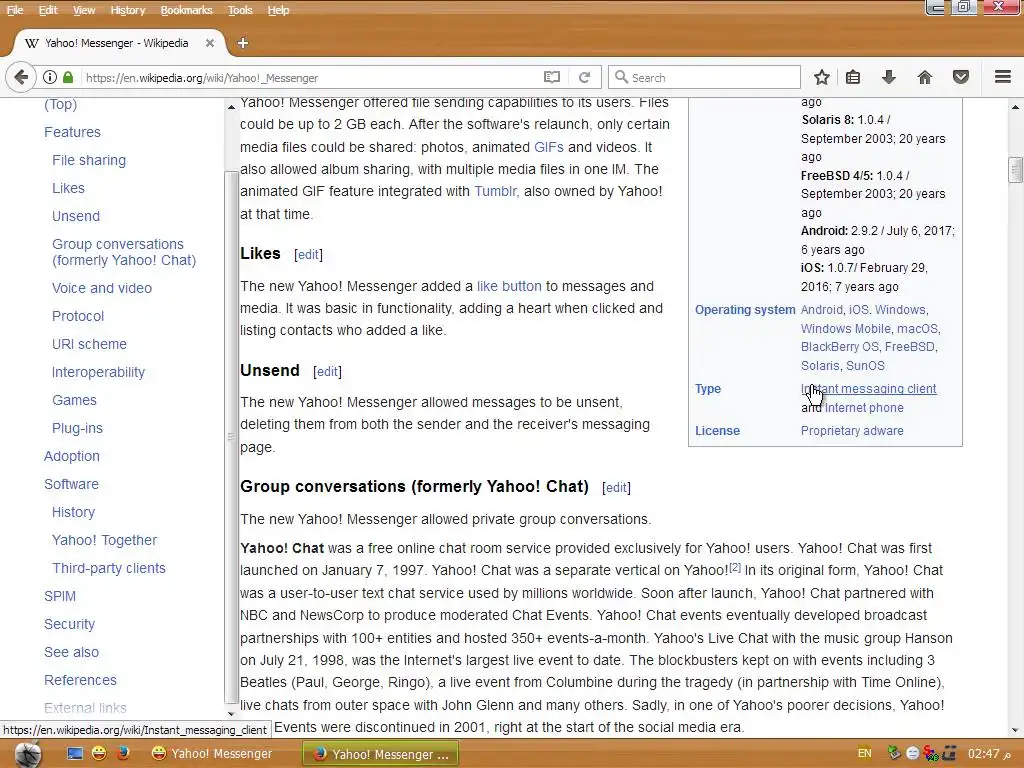Screen dimensions: 1024x768
Task: Open Instant messaging client infobox link
Action: tap(869, 389)
